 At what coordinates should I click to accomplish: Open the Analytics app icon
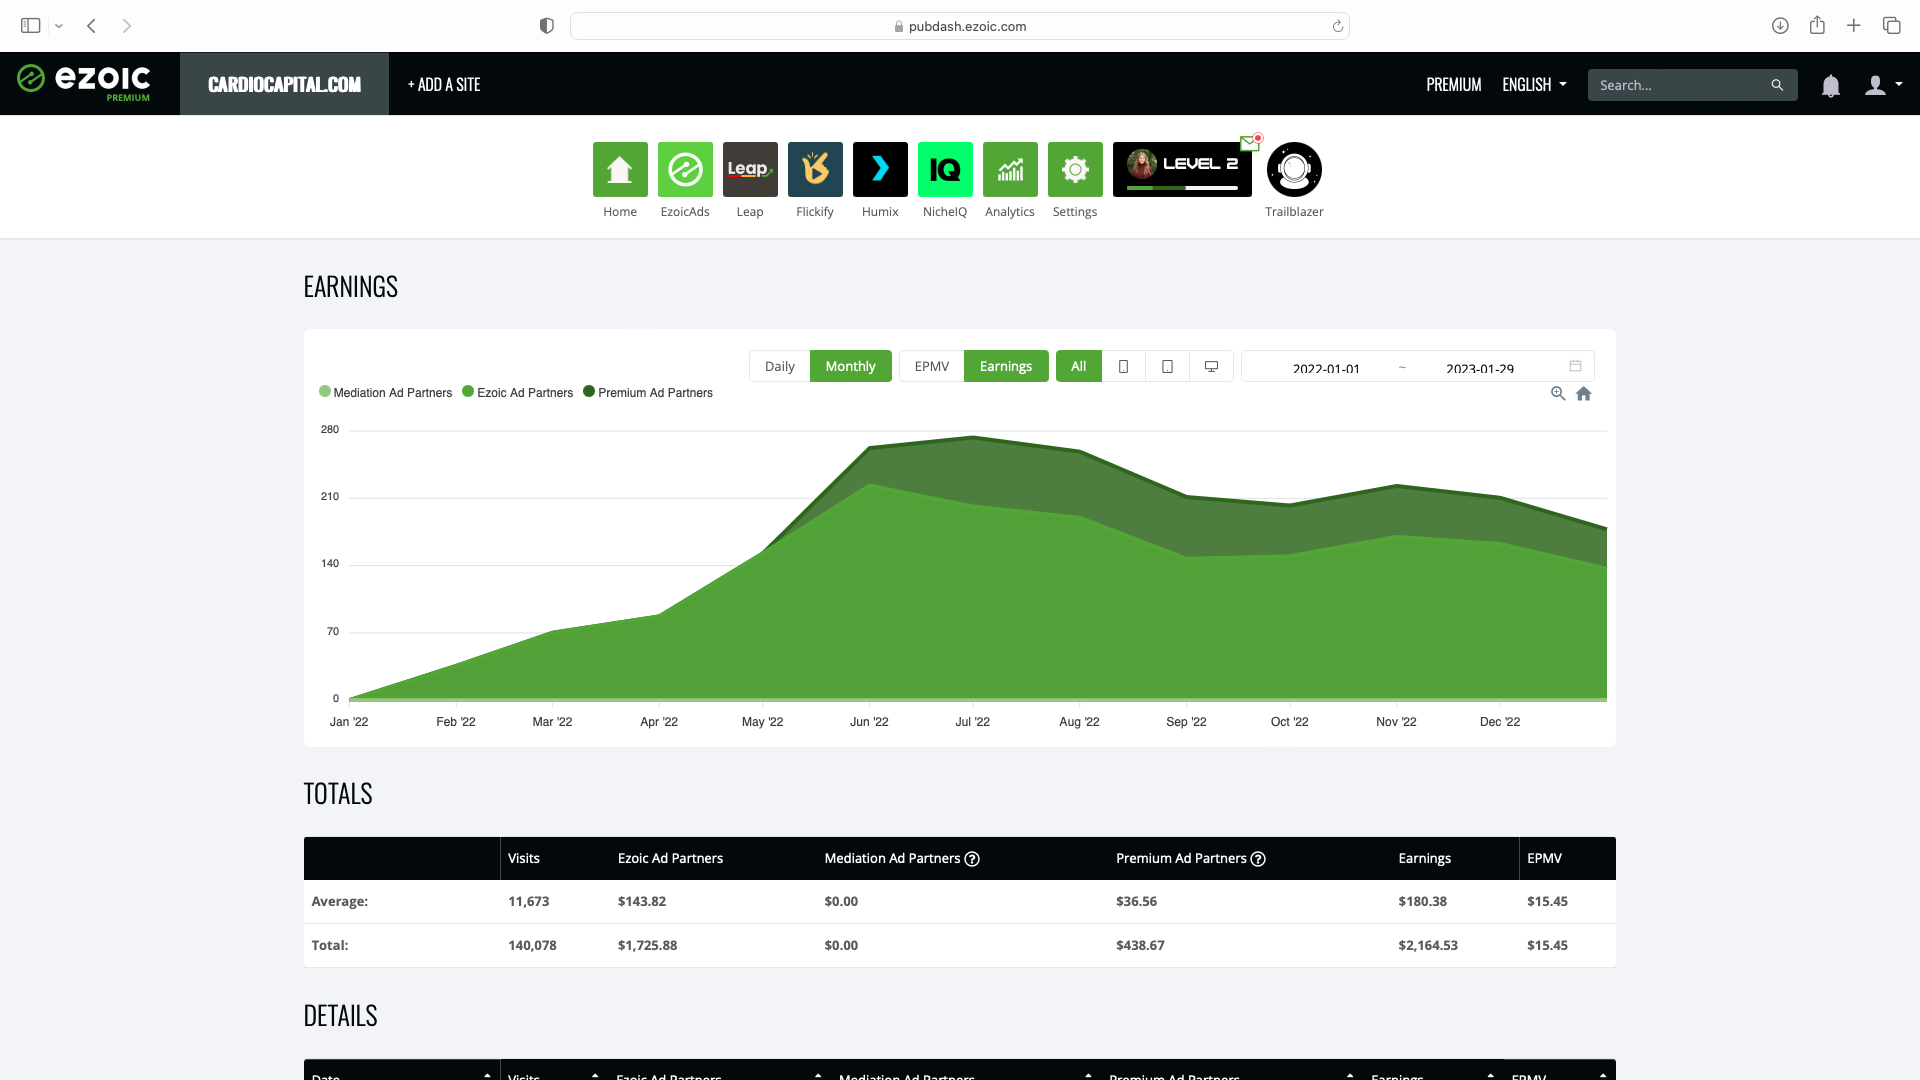[1010, 169]
